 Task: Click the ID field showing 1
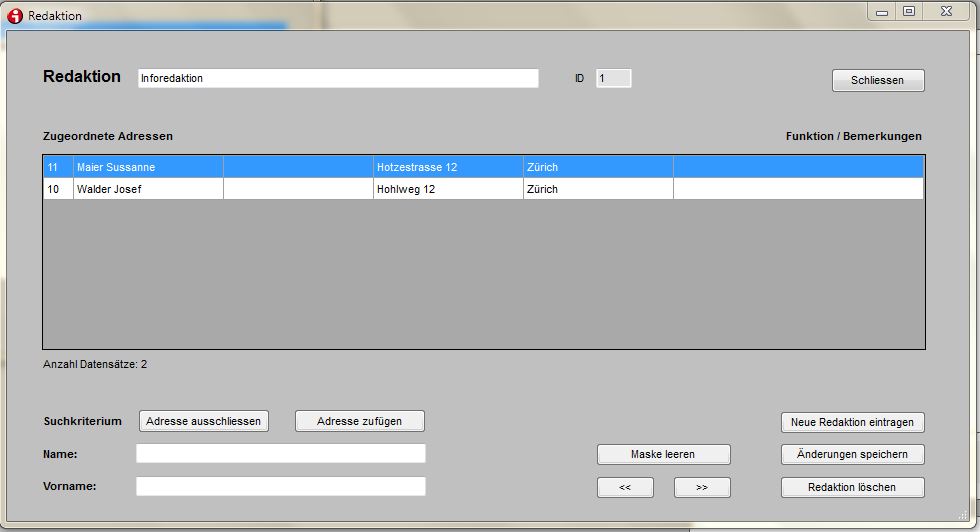coord(613,78)
